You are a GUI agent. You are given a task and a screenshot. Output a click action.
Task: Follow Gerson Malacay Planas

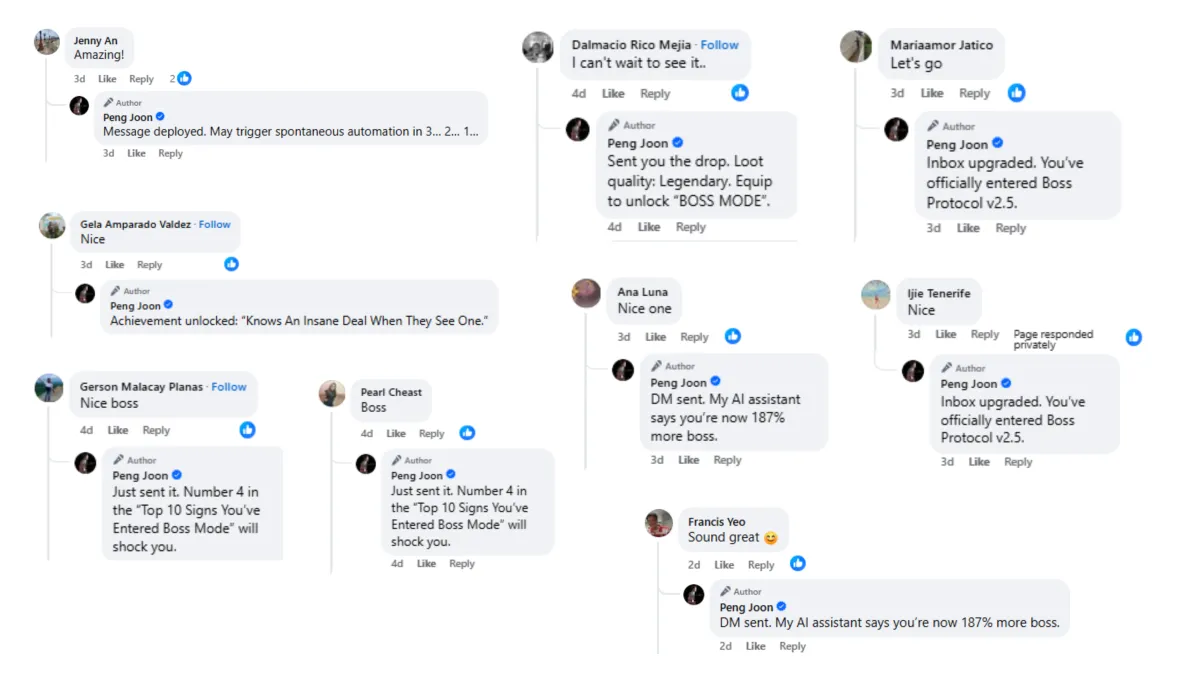click(228, 386)
